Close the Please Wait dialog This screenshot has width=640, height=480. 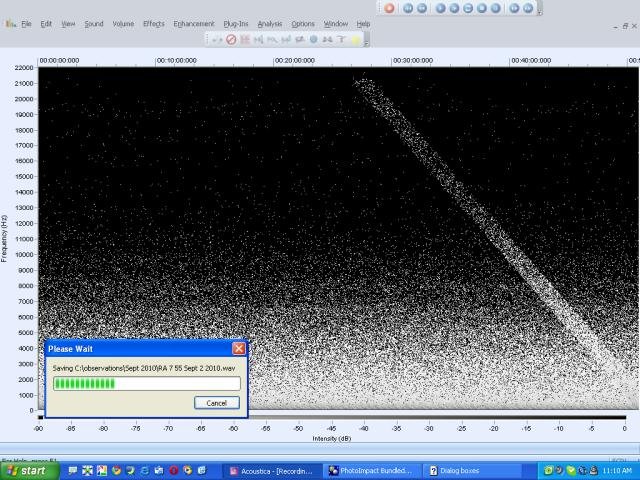pos(239,349)
